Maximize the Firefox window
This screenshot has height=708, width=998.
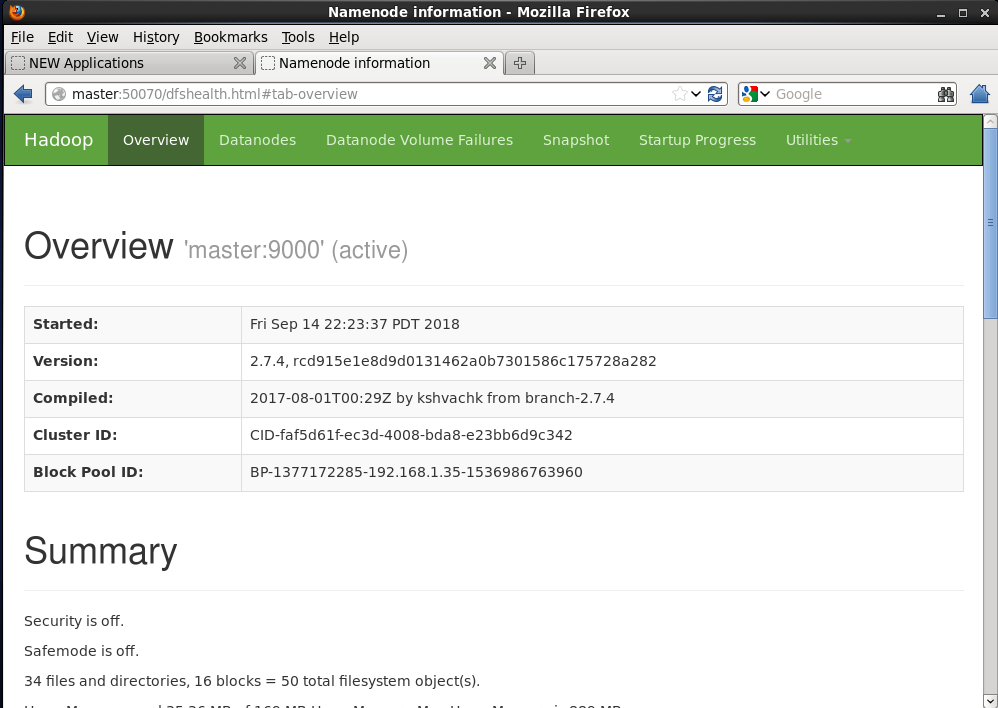click(x=963, y=13)
